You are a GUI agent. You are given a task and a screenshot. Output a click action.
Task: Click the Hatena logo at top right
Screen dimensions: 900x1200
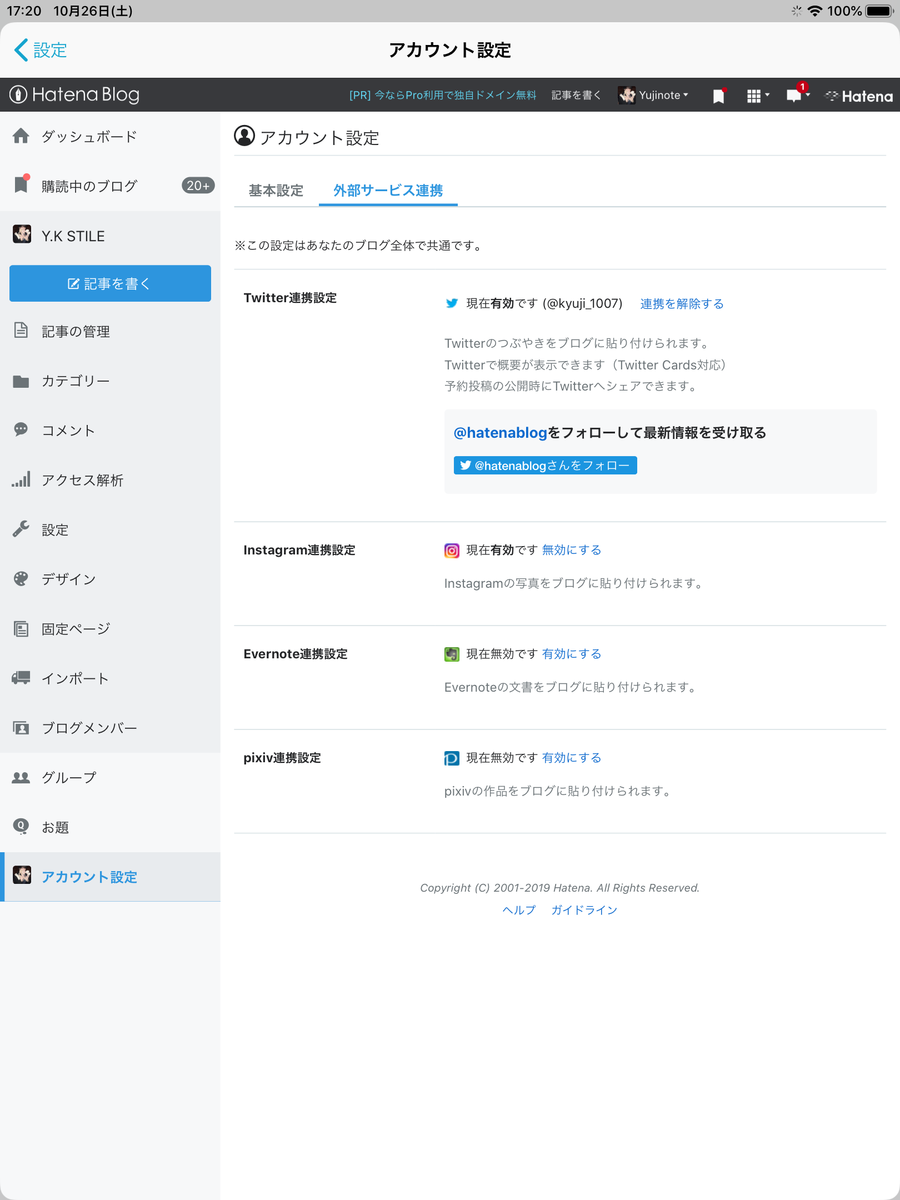click(x=859, y=96)
